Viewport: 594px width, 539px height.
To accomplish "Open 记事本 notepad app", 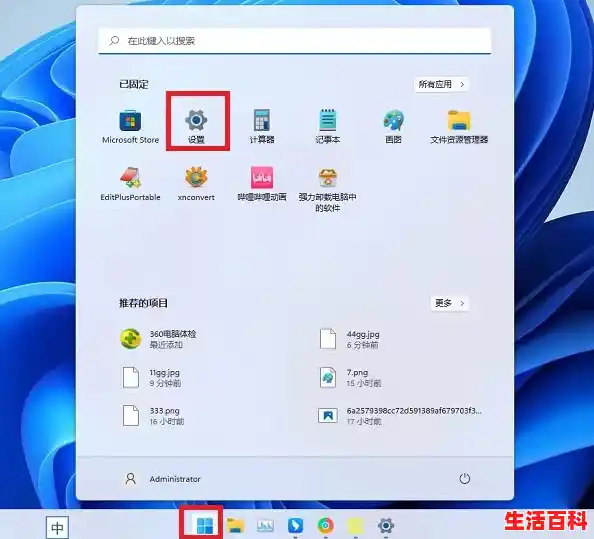I will coord(328,127).
